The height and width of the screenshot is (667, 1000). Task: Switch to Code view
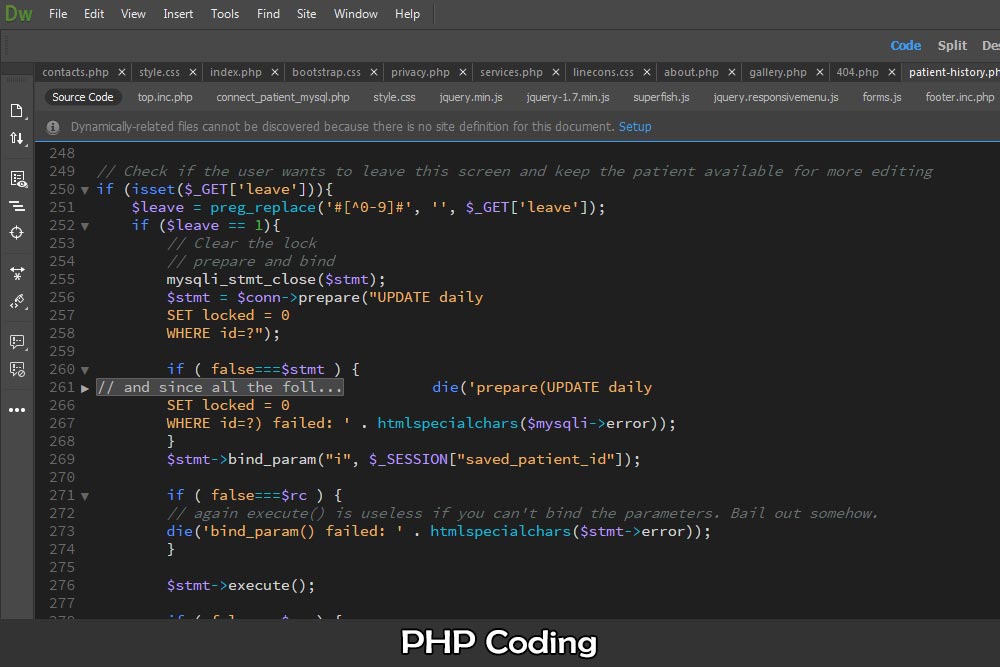tap(905, 45)
